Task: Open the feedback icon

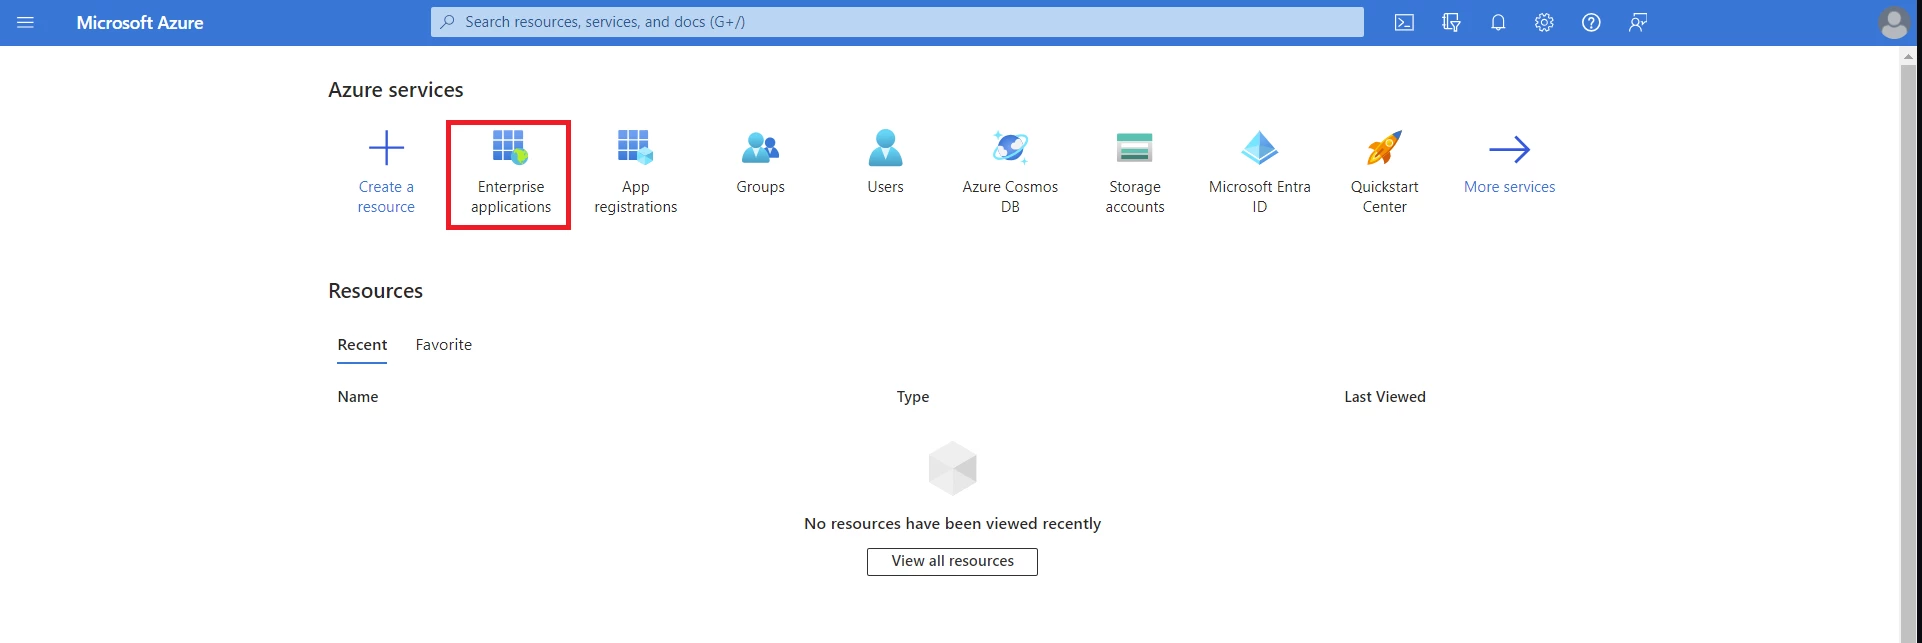Action: pyautogui.click(x=1637, y=22)
